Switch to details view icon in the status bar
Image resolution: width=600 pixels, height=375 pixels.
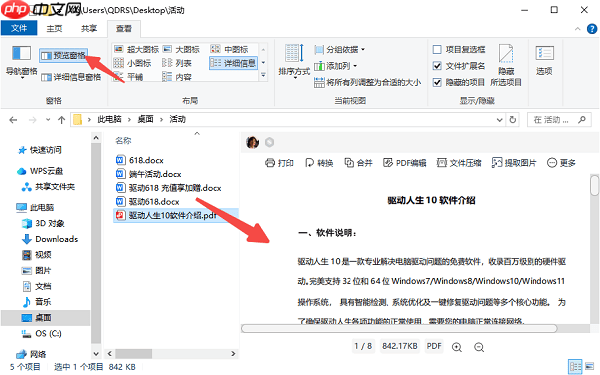[575, 367]
